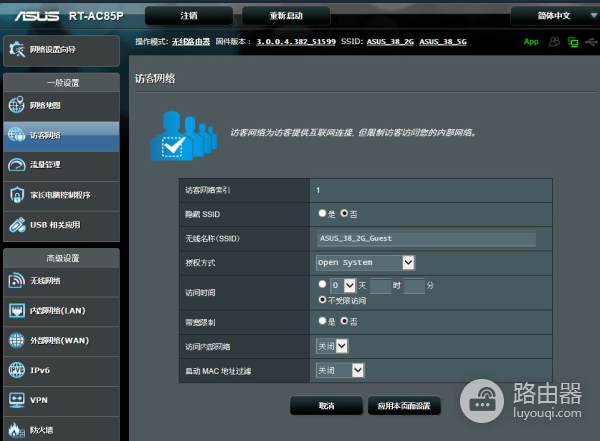Open VPN menu item label
This screenshot has width=600, height=441.
point(39,400)
